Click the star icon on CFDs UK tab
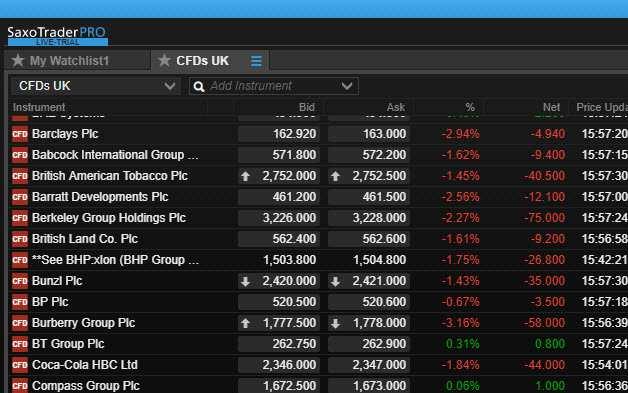The width and height of the screenshot is (628, 393). 164,61
